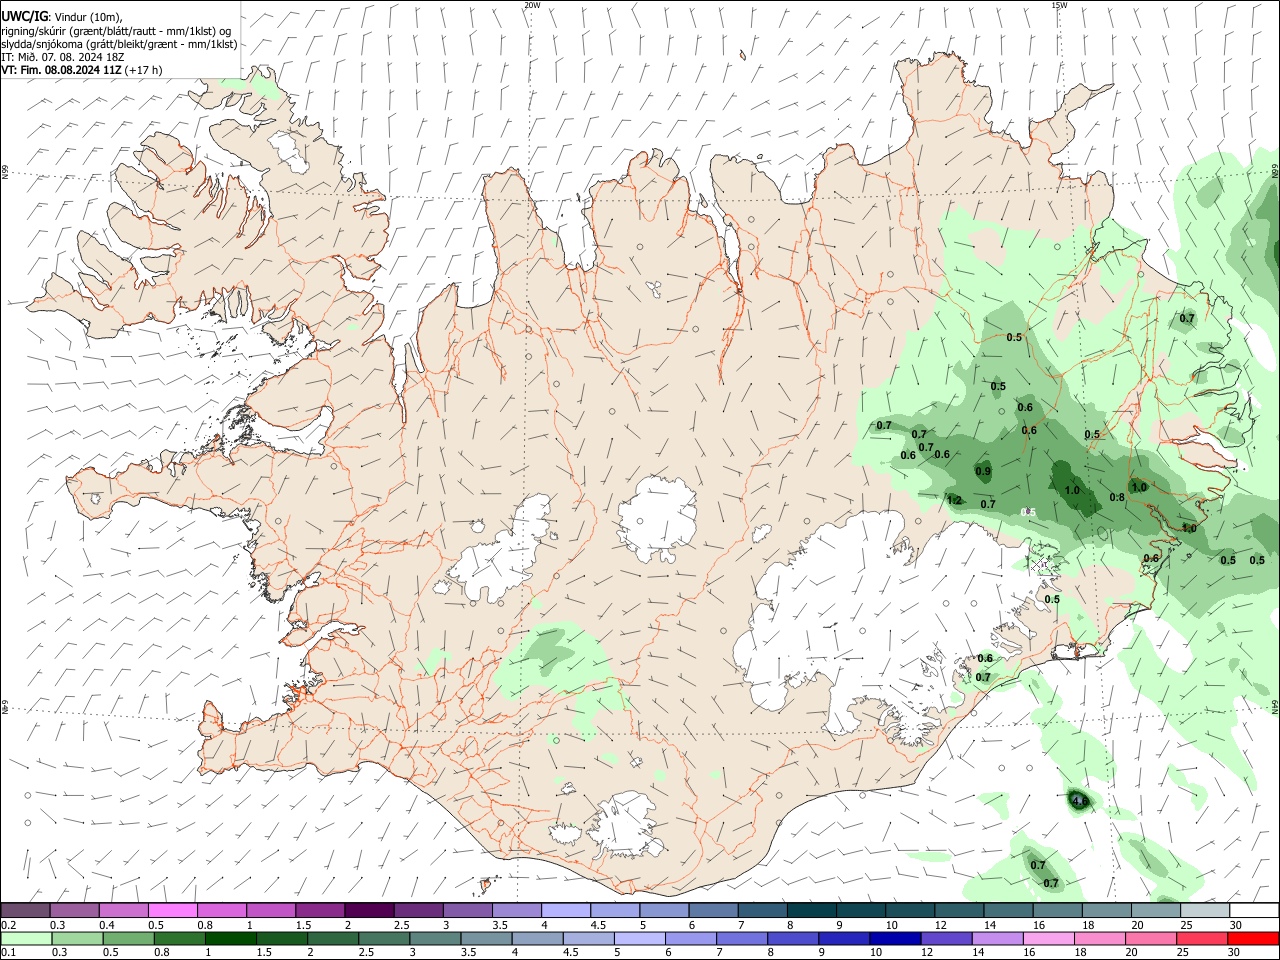The height and width of the screenshot is (960, 1280).
Task: Click the '20W' longitude label
Action: click(532, 5)
